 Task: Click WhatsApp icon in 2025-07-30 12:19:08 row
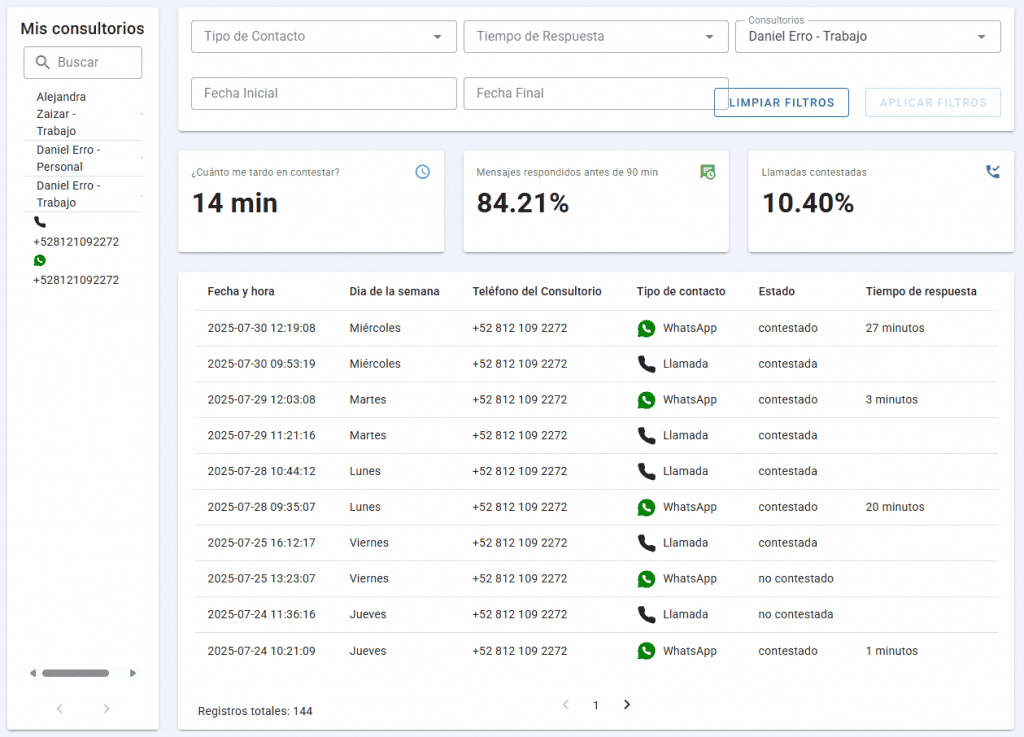pyautogui.click(x=646, y=328)
